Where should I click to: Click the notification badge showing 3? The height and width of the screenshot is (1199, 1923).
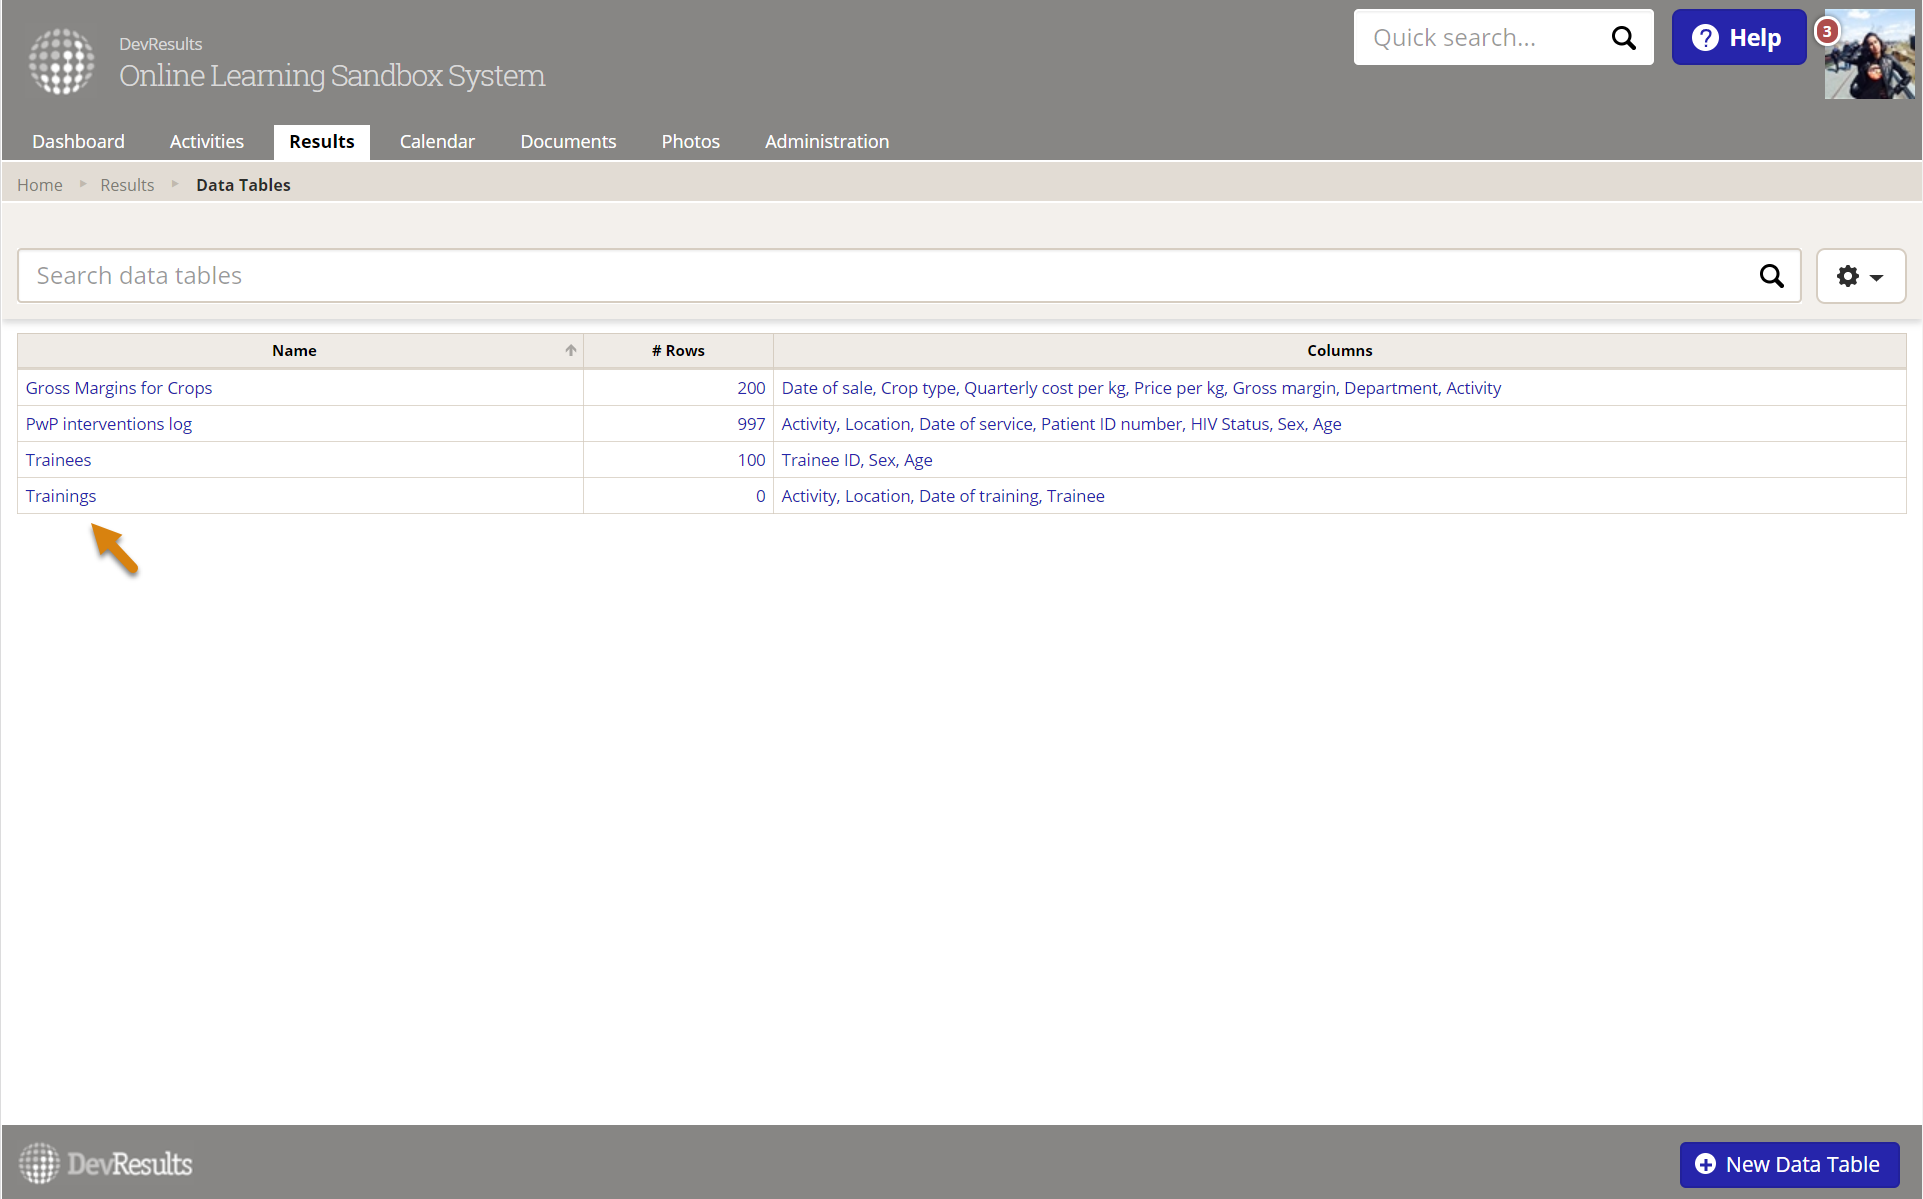point(1827,31)
